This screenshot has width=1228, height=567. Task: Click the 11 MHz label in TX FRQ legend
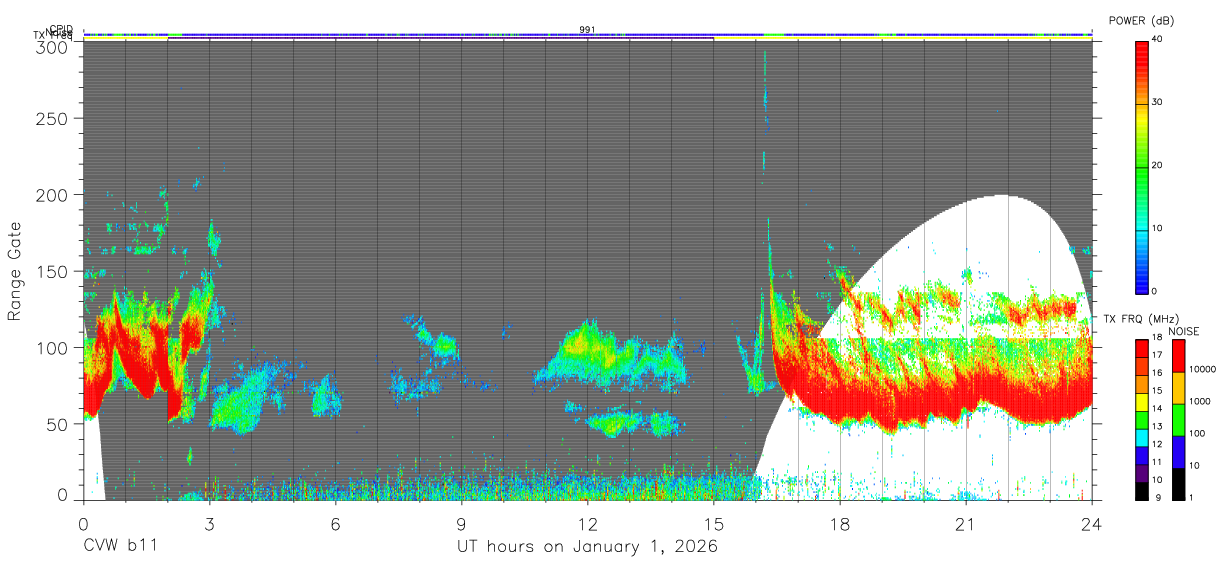(x=1156, y=462)
